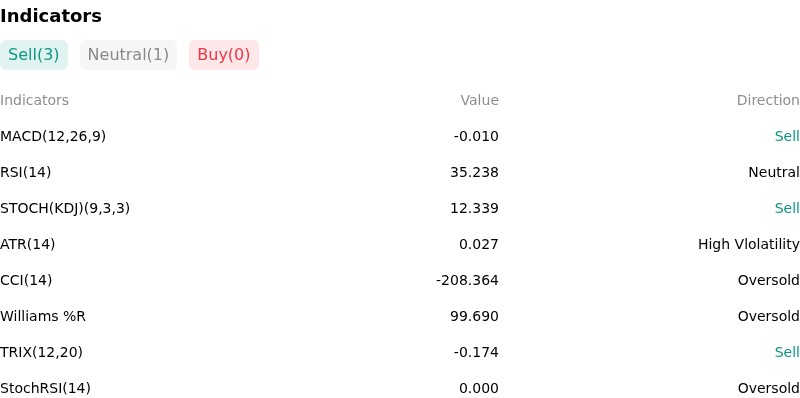This screenshot has height=398, width=800.
Task: Select the ATR(14) indicator name
Action: [x=28, y=244]
